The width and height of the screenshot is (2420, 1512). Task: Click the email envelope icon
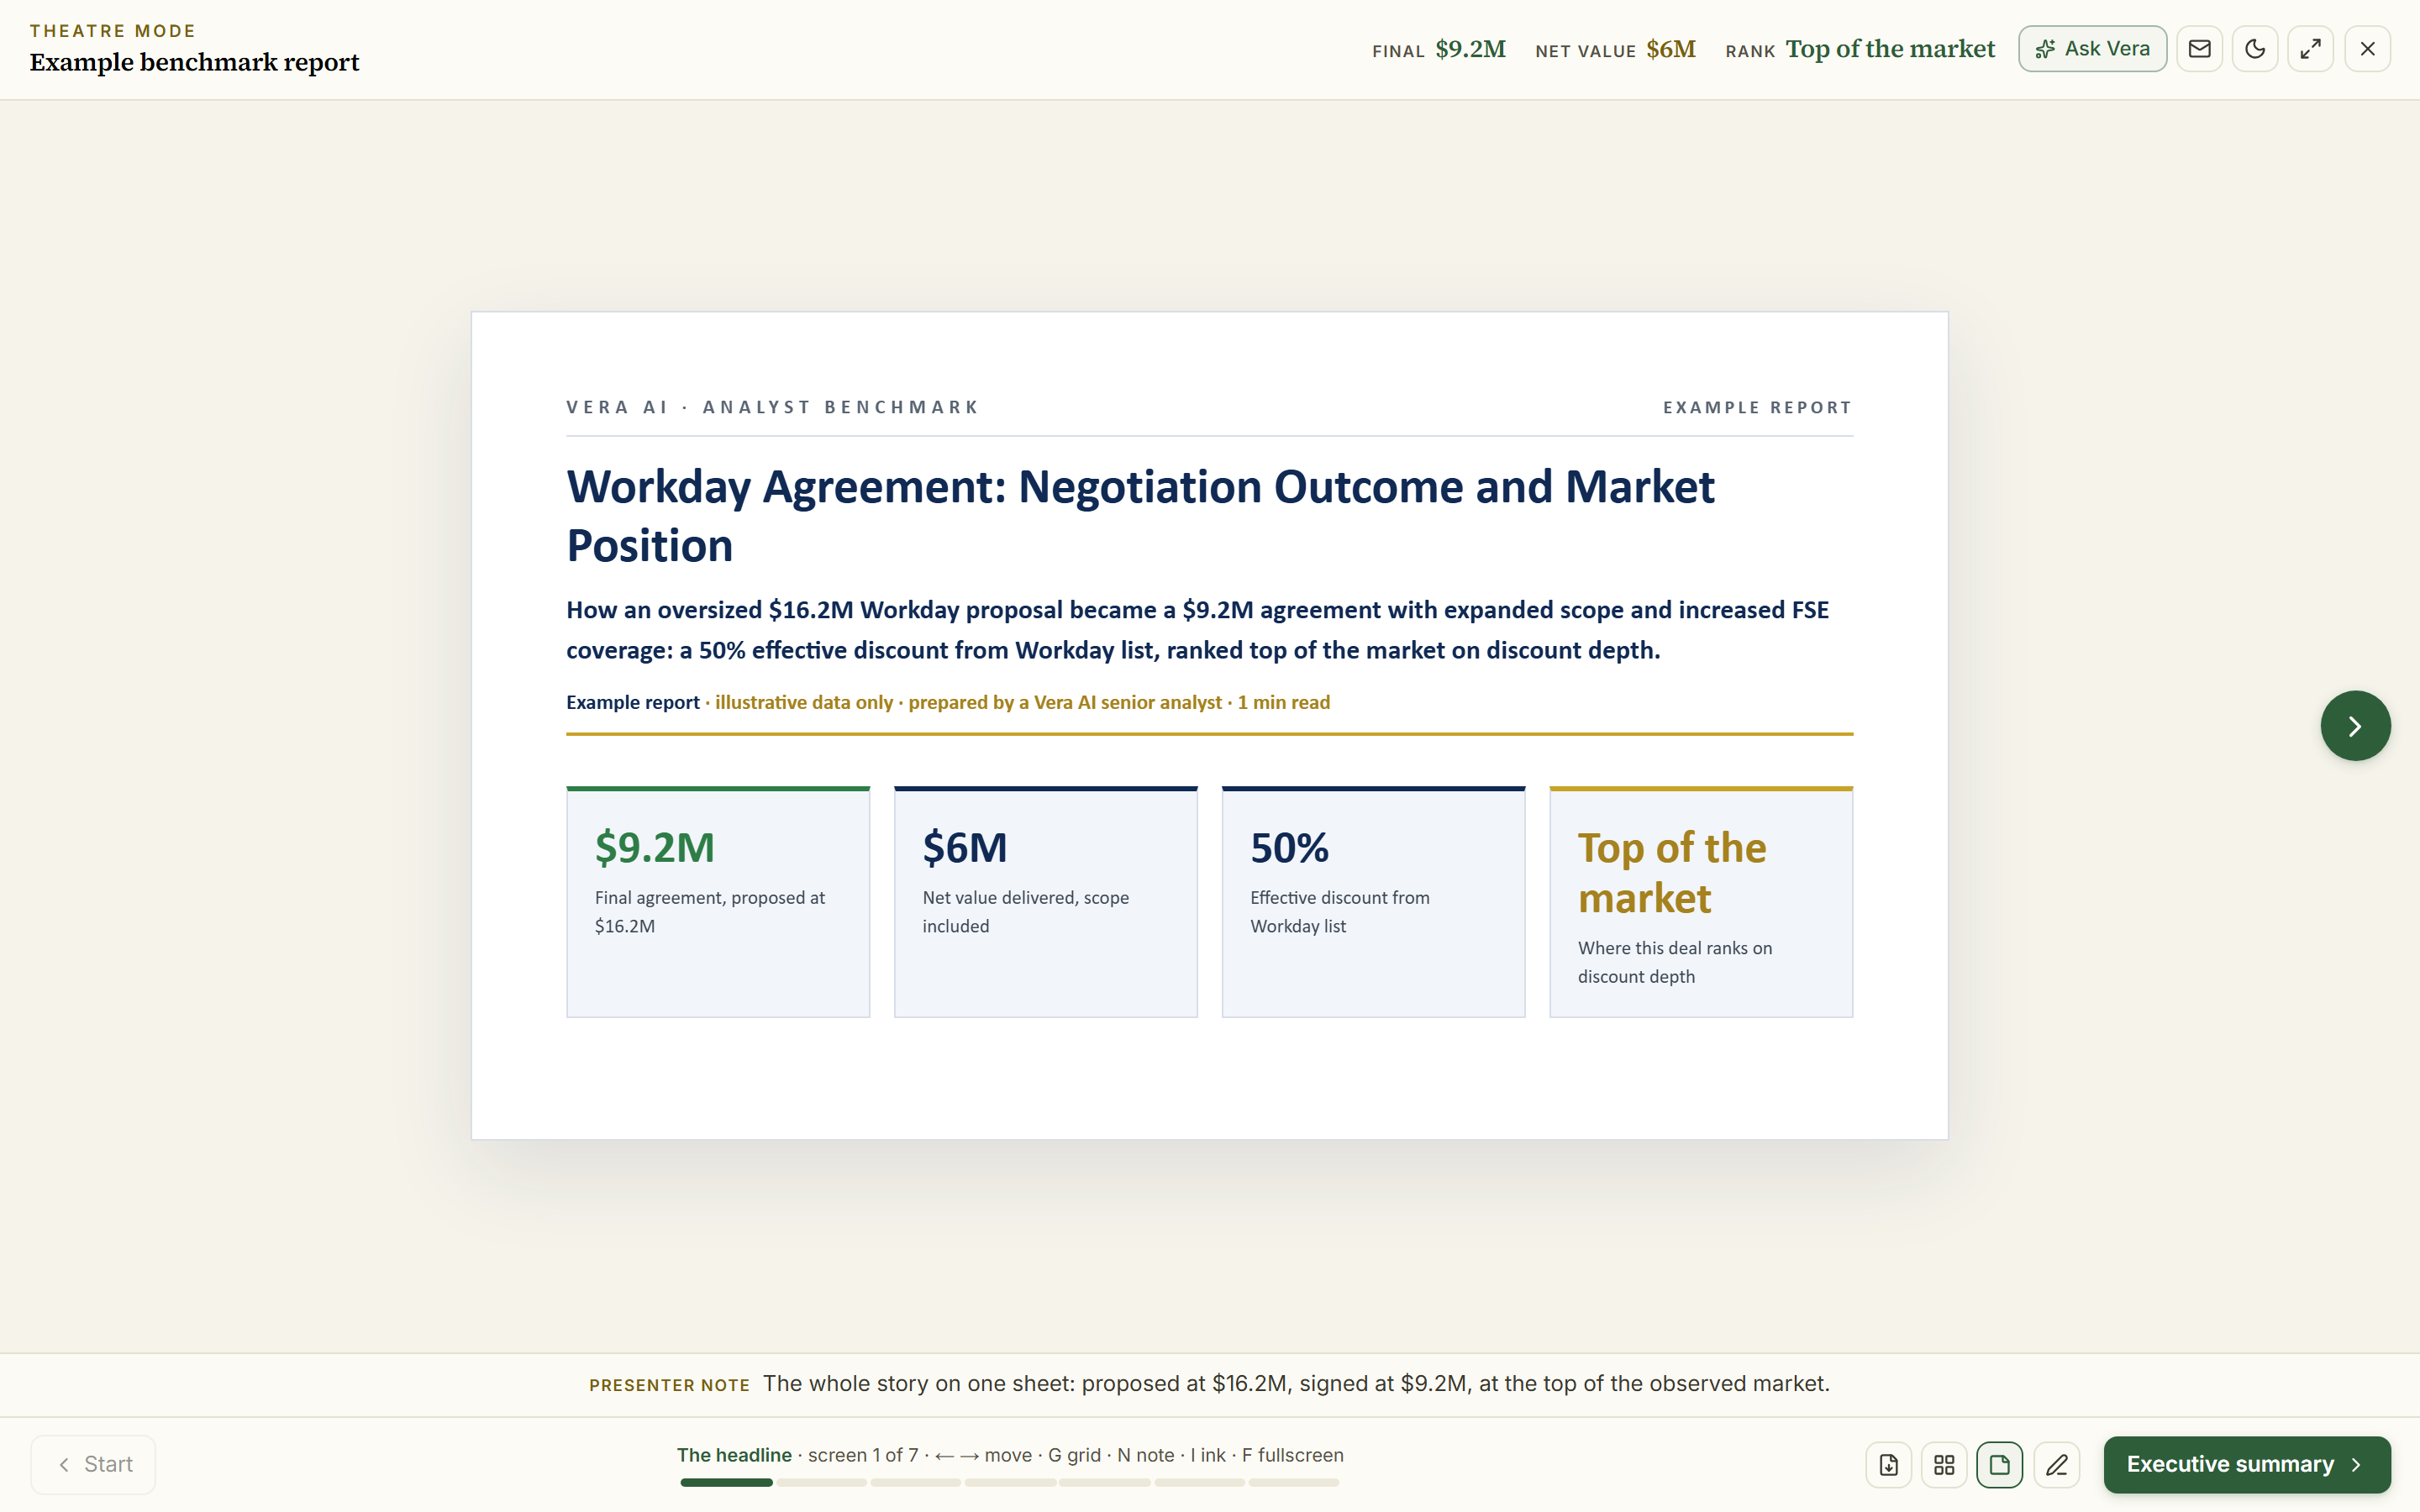coord(2199,49)
